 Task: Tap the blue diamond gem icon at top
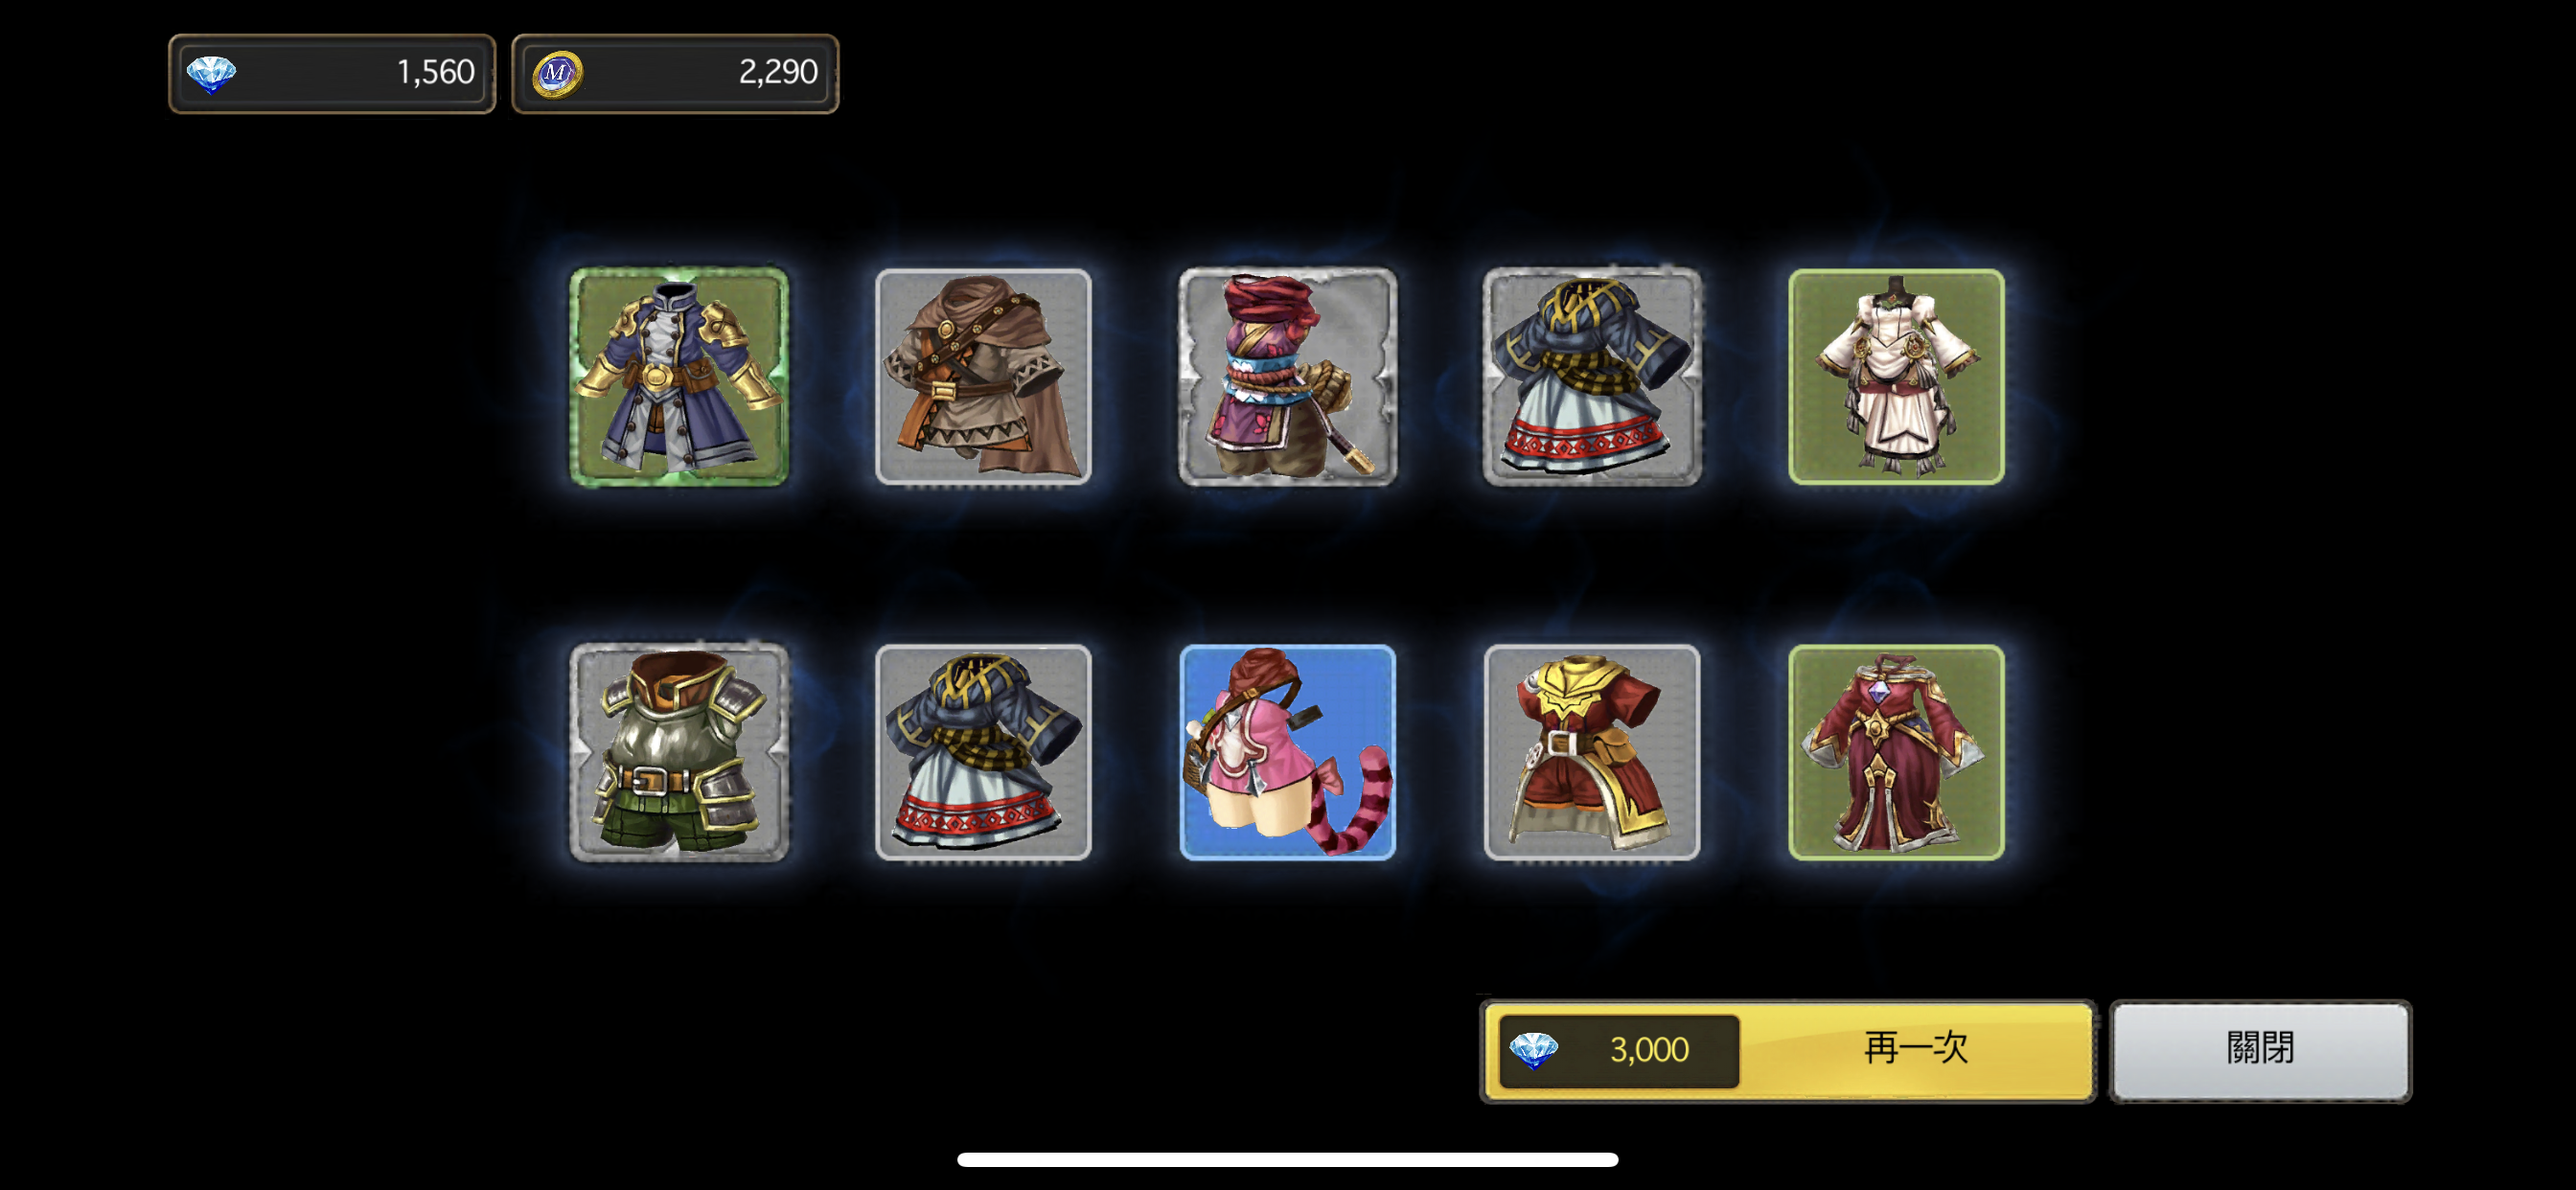212,74
